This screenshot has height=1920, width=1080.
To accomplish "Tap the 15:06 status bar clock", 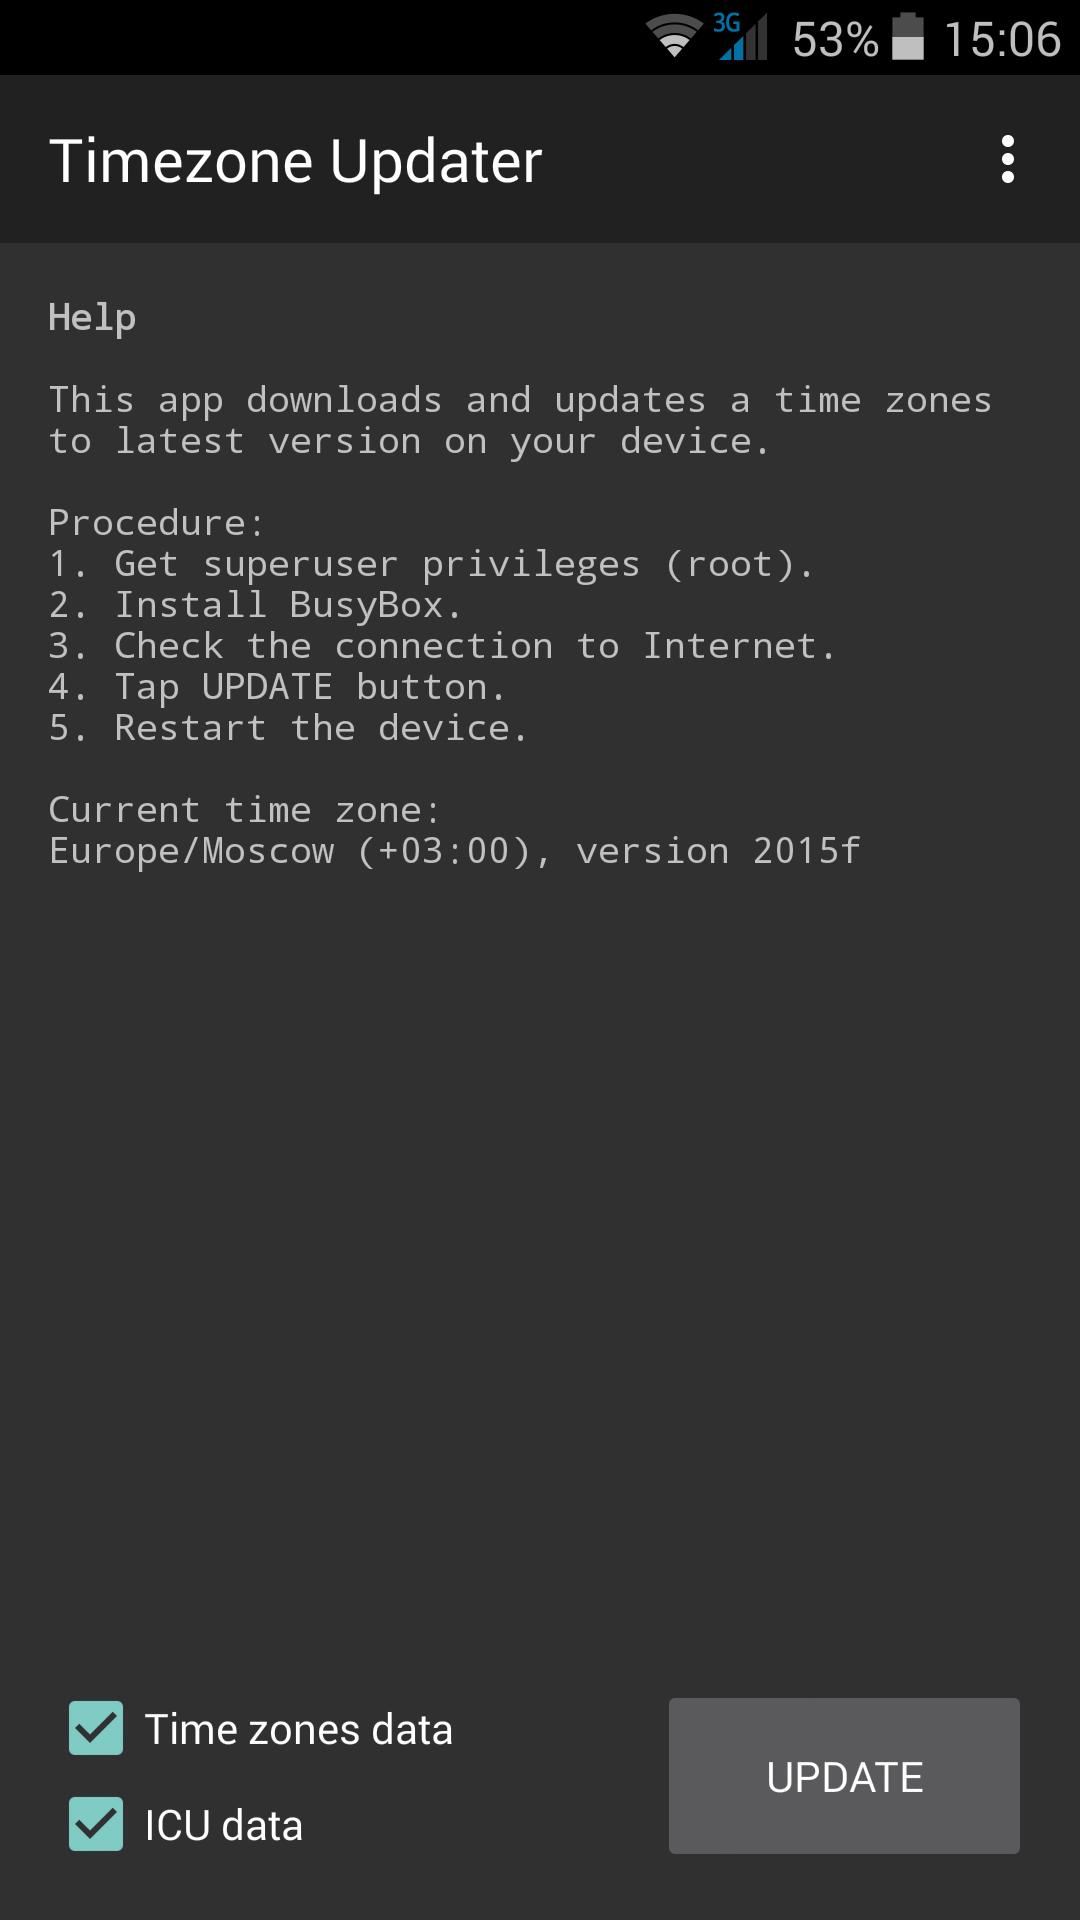I will click(x=1002, y=40).
